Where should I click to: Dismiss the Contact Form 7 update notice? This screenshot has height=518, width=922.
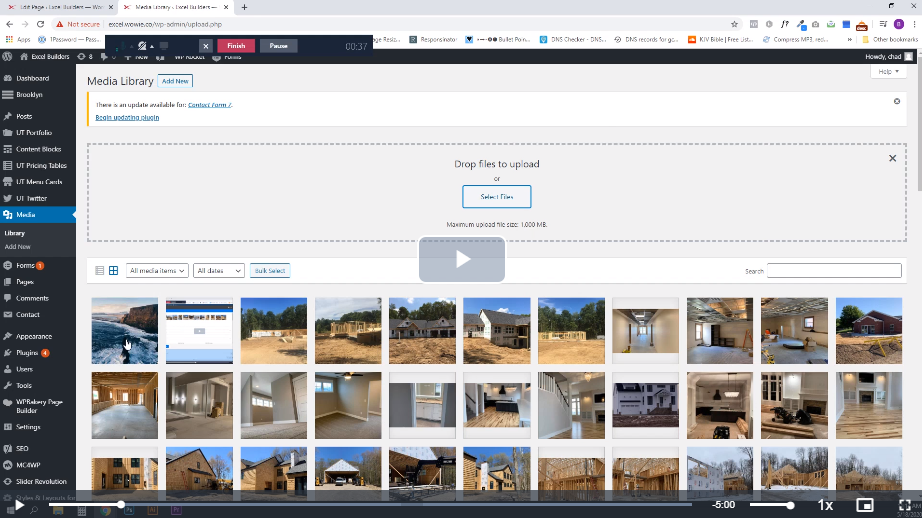click(x=896, y=102)
